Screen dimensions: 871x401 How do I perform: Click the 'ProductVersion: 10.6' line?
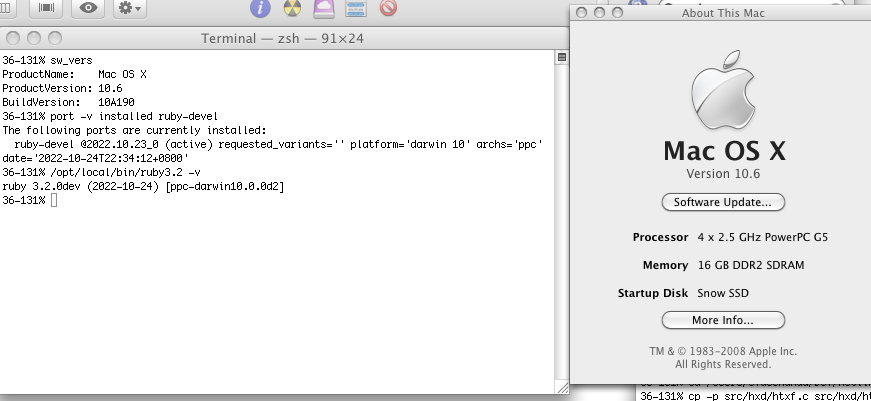(62, 88)
